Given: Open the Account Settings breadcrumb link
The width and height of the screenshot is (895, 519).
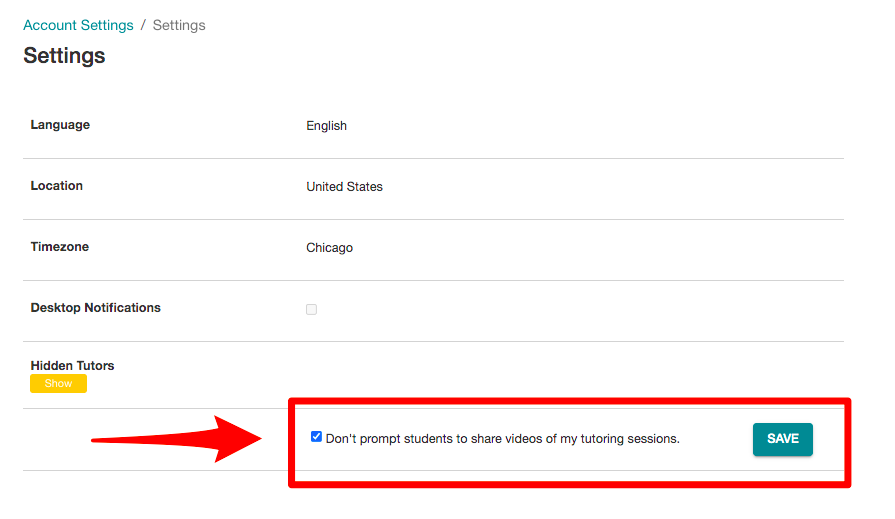Looking at the screenshot, I should (78, 25).
